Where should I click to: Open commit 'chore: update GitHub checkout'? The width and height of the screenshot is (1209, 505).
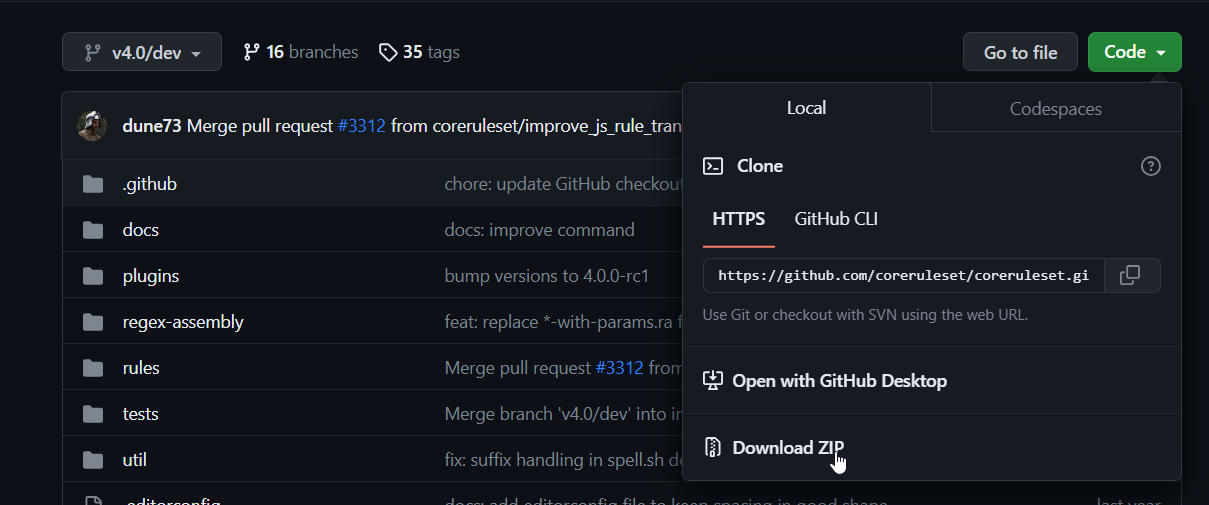click(563, 184)
